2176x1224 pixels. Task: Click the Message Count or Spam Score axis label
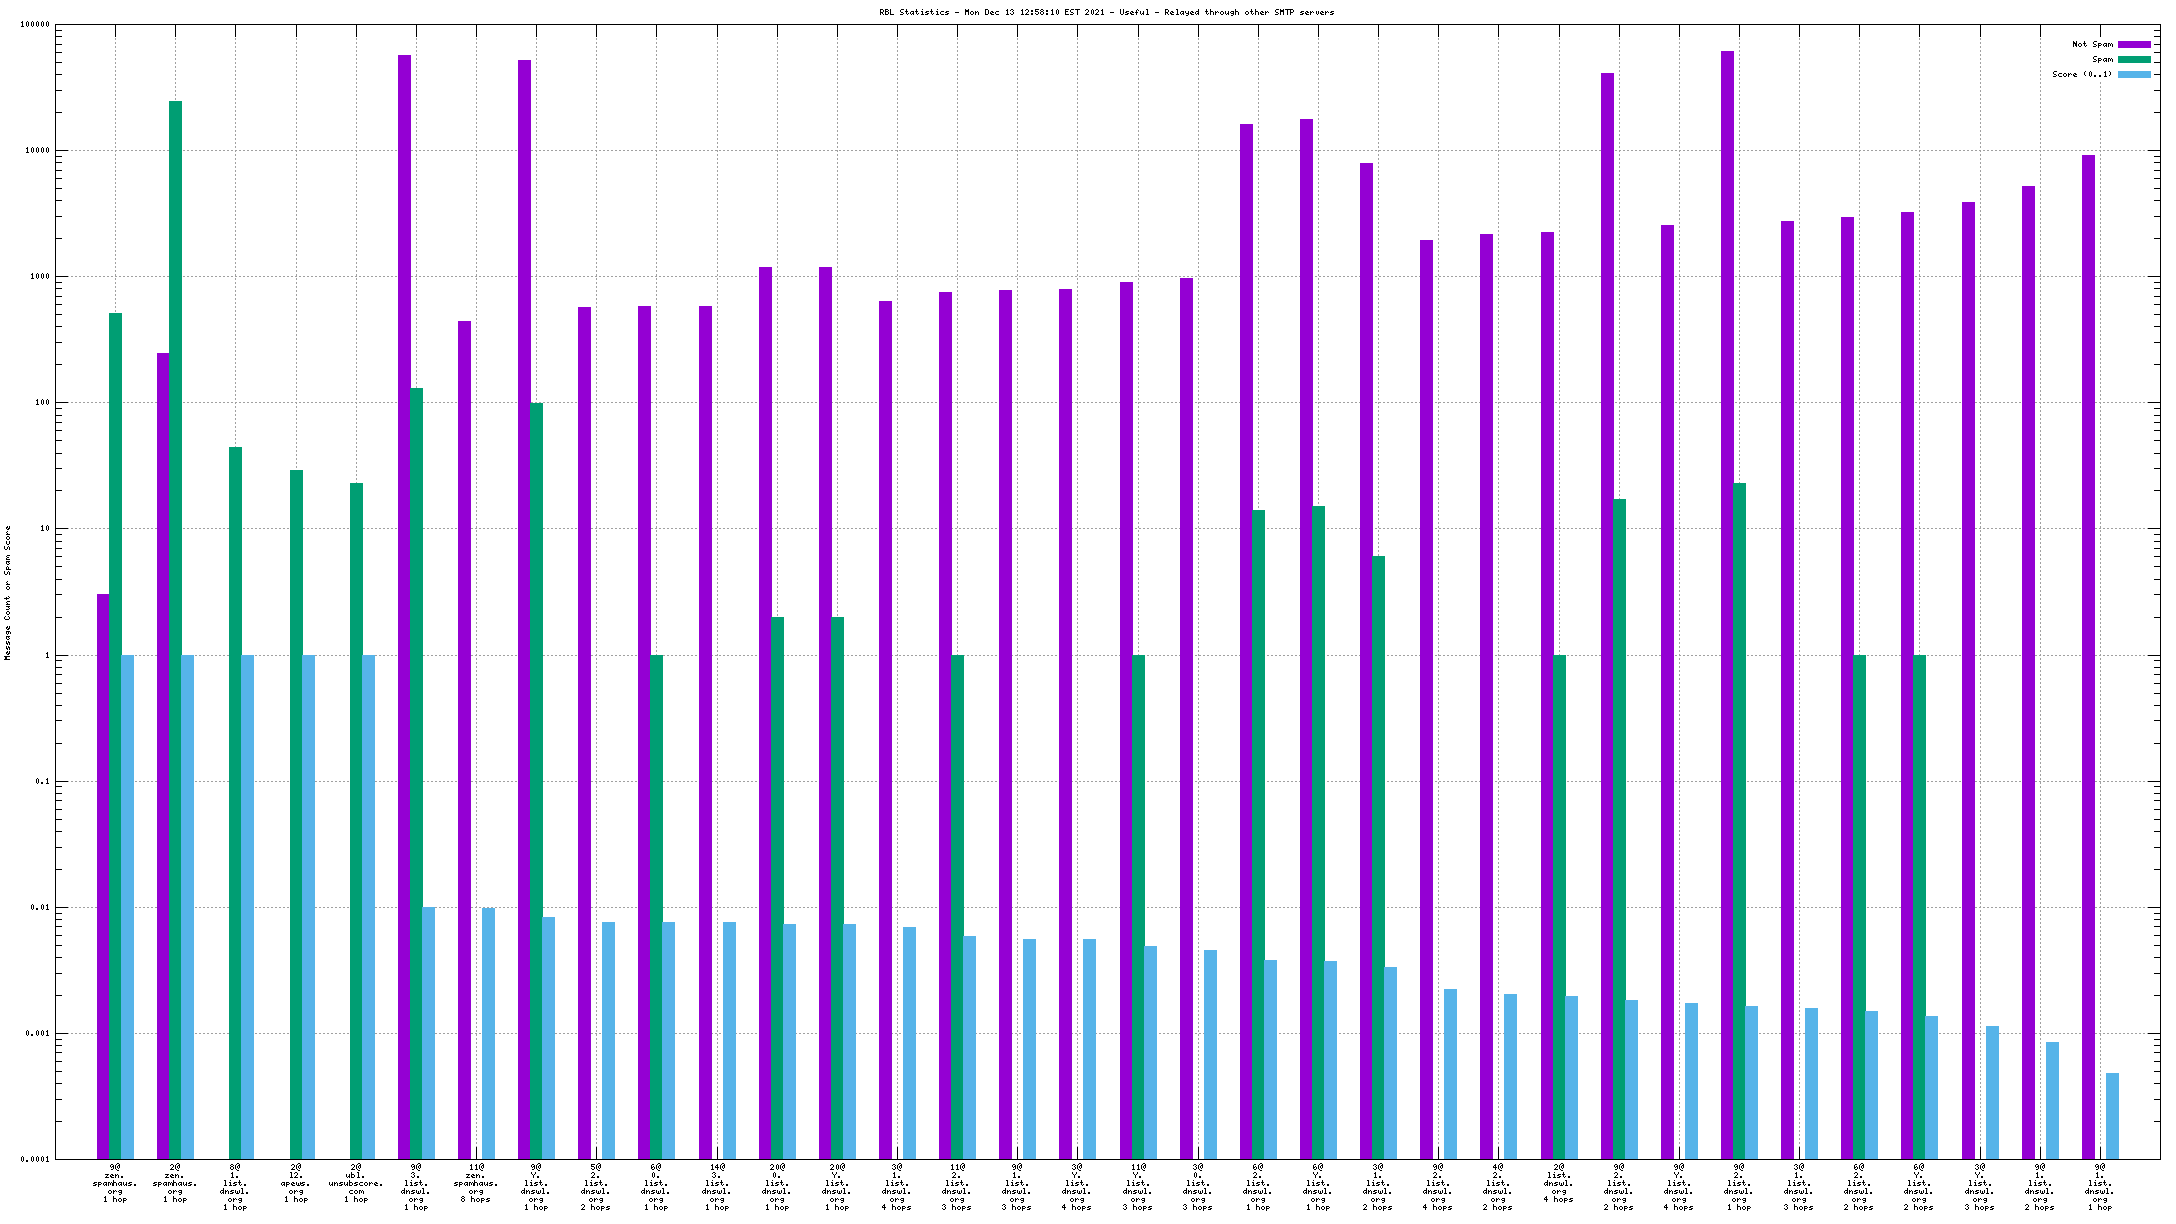[8, 593]
